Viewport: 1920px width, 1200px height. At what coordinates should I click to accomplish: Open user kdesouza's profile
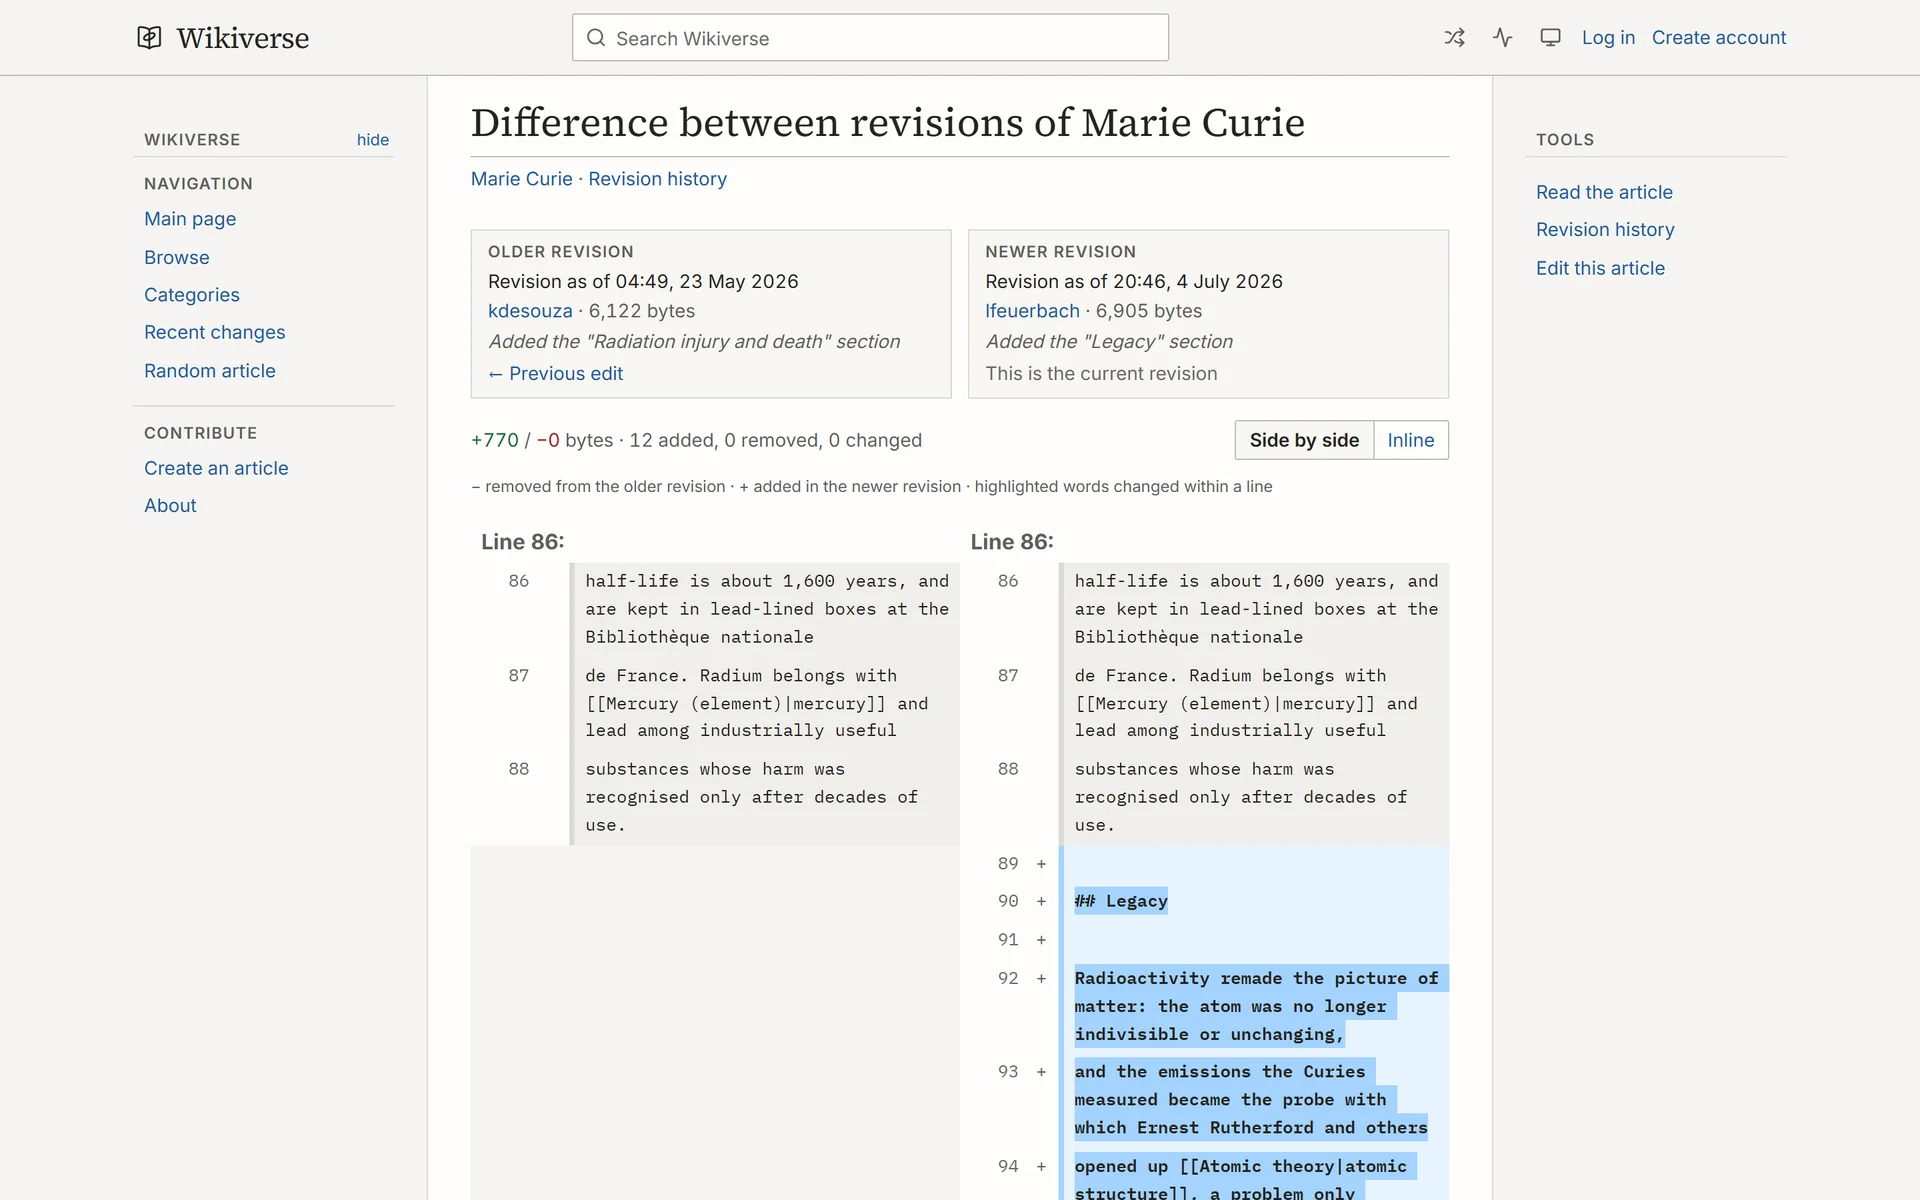coord(530,311)
